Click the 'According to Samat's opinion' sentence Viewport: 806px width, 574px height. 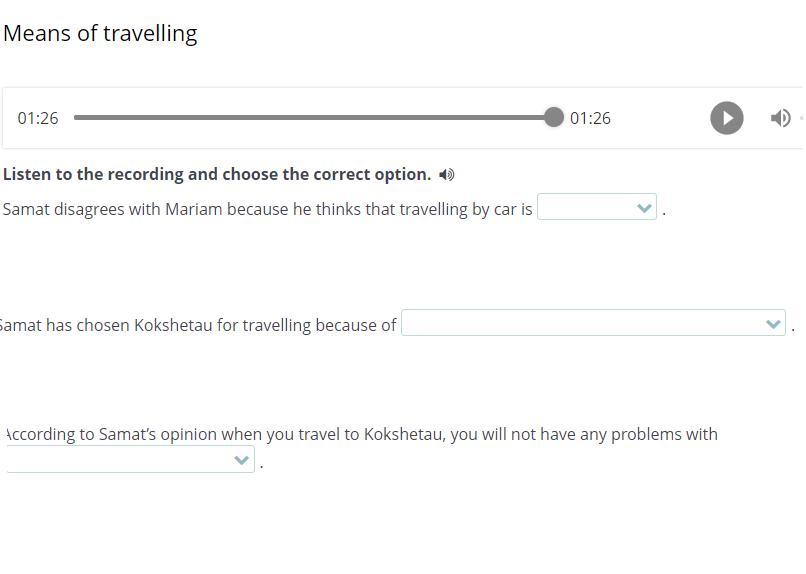coord(361,434)
